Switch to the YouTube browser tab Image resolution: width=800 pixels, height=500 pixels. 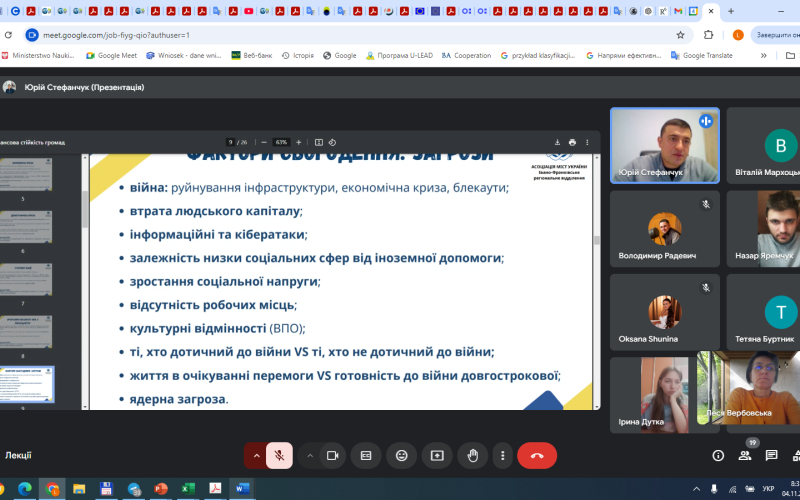point(248,11)
